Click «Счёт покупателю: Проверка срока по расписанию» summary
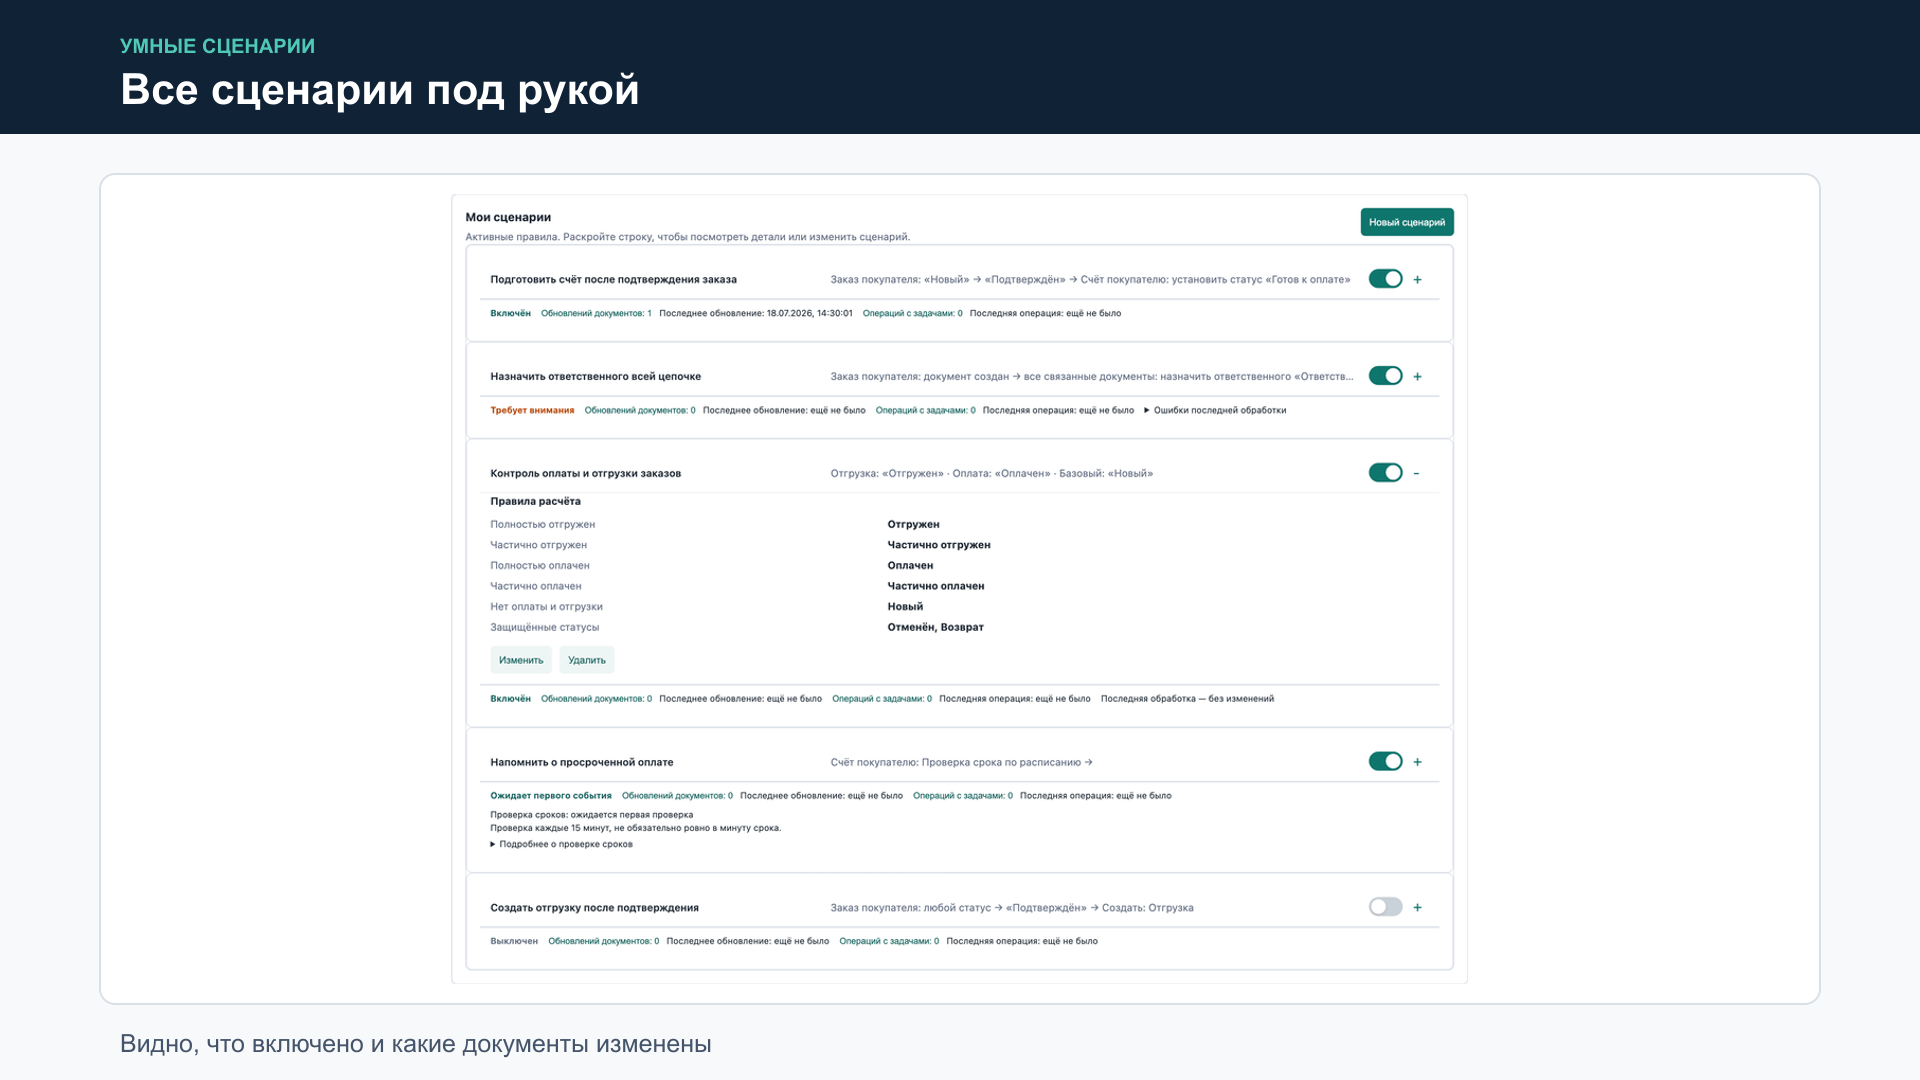Image resolution: width=1920 pixels, height=1080 pixels. [x=961, y=762]
